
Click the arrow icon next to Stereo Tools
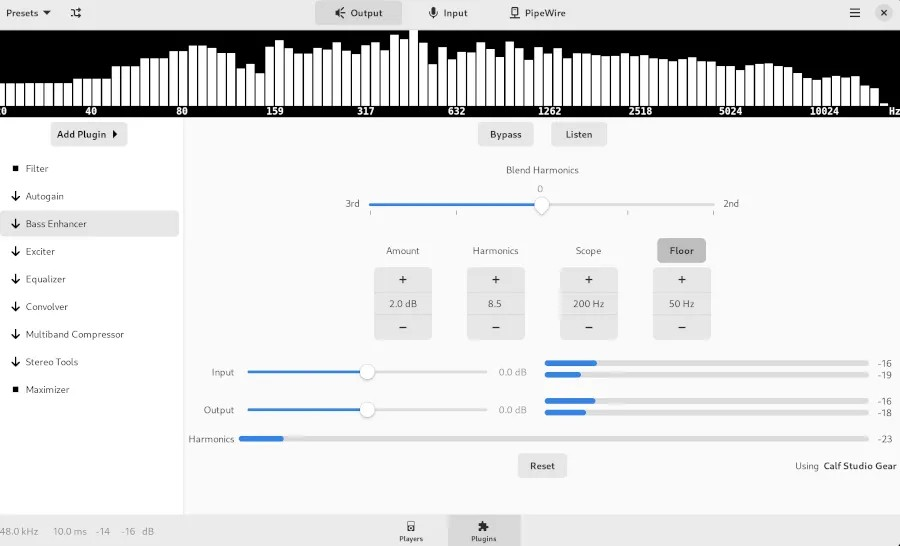pyautogui.click(x=15, y=362)
